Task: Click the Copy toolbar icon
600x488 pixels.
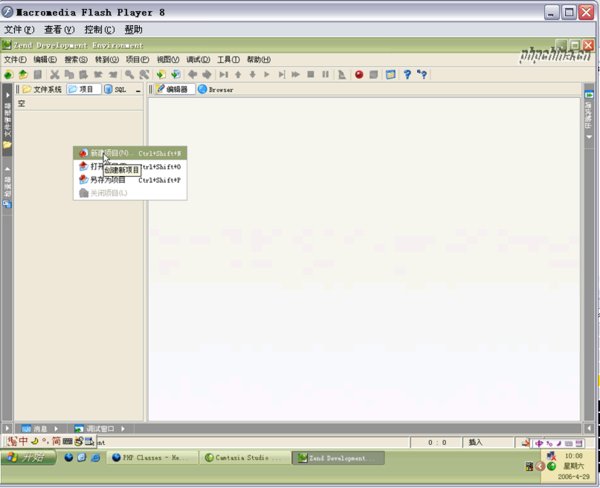Action: (69, 75)
